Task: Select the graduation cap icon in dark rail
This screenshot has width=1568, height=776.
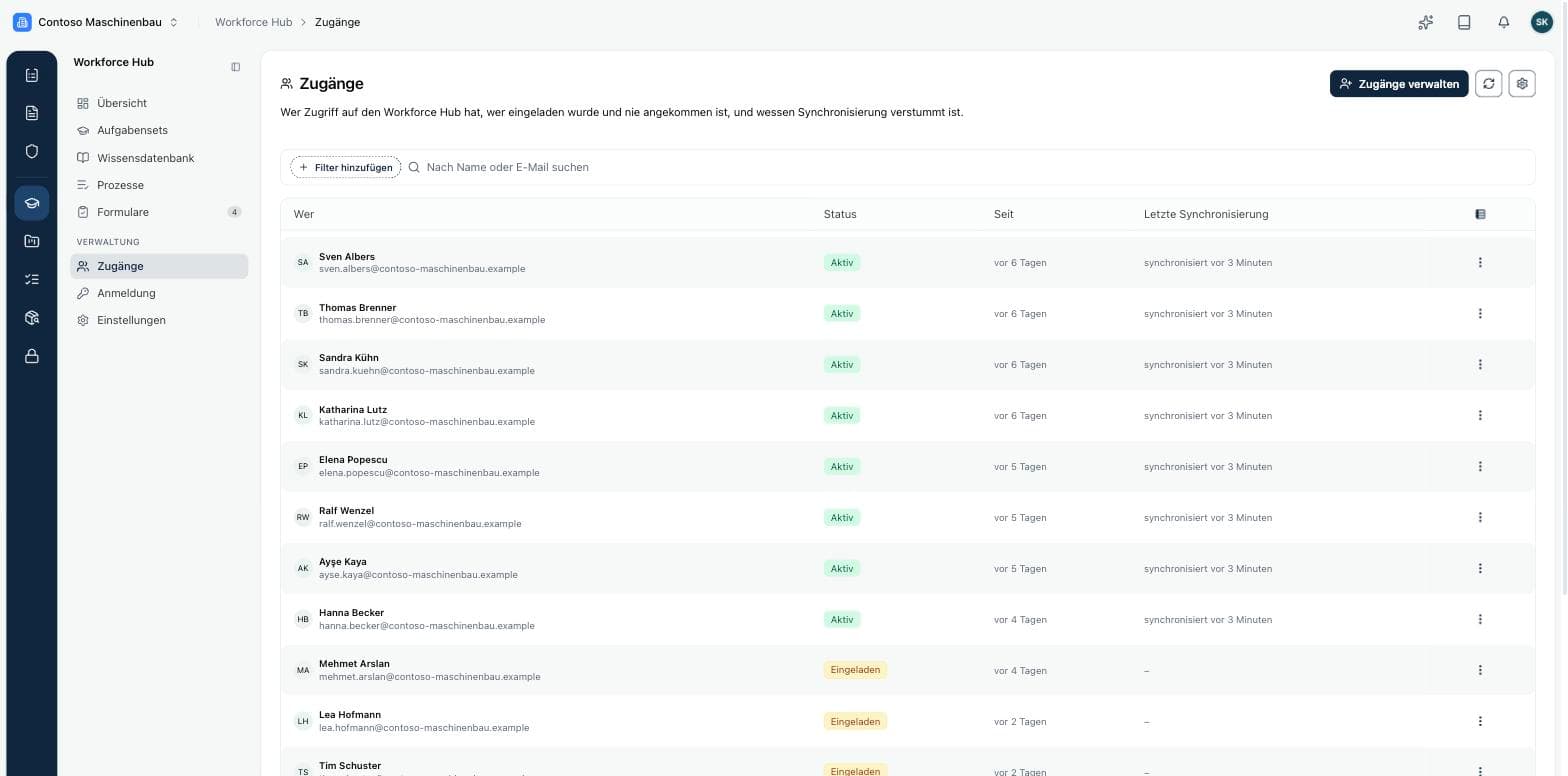Action: (x=32, y=203)
